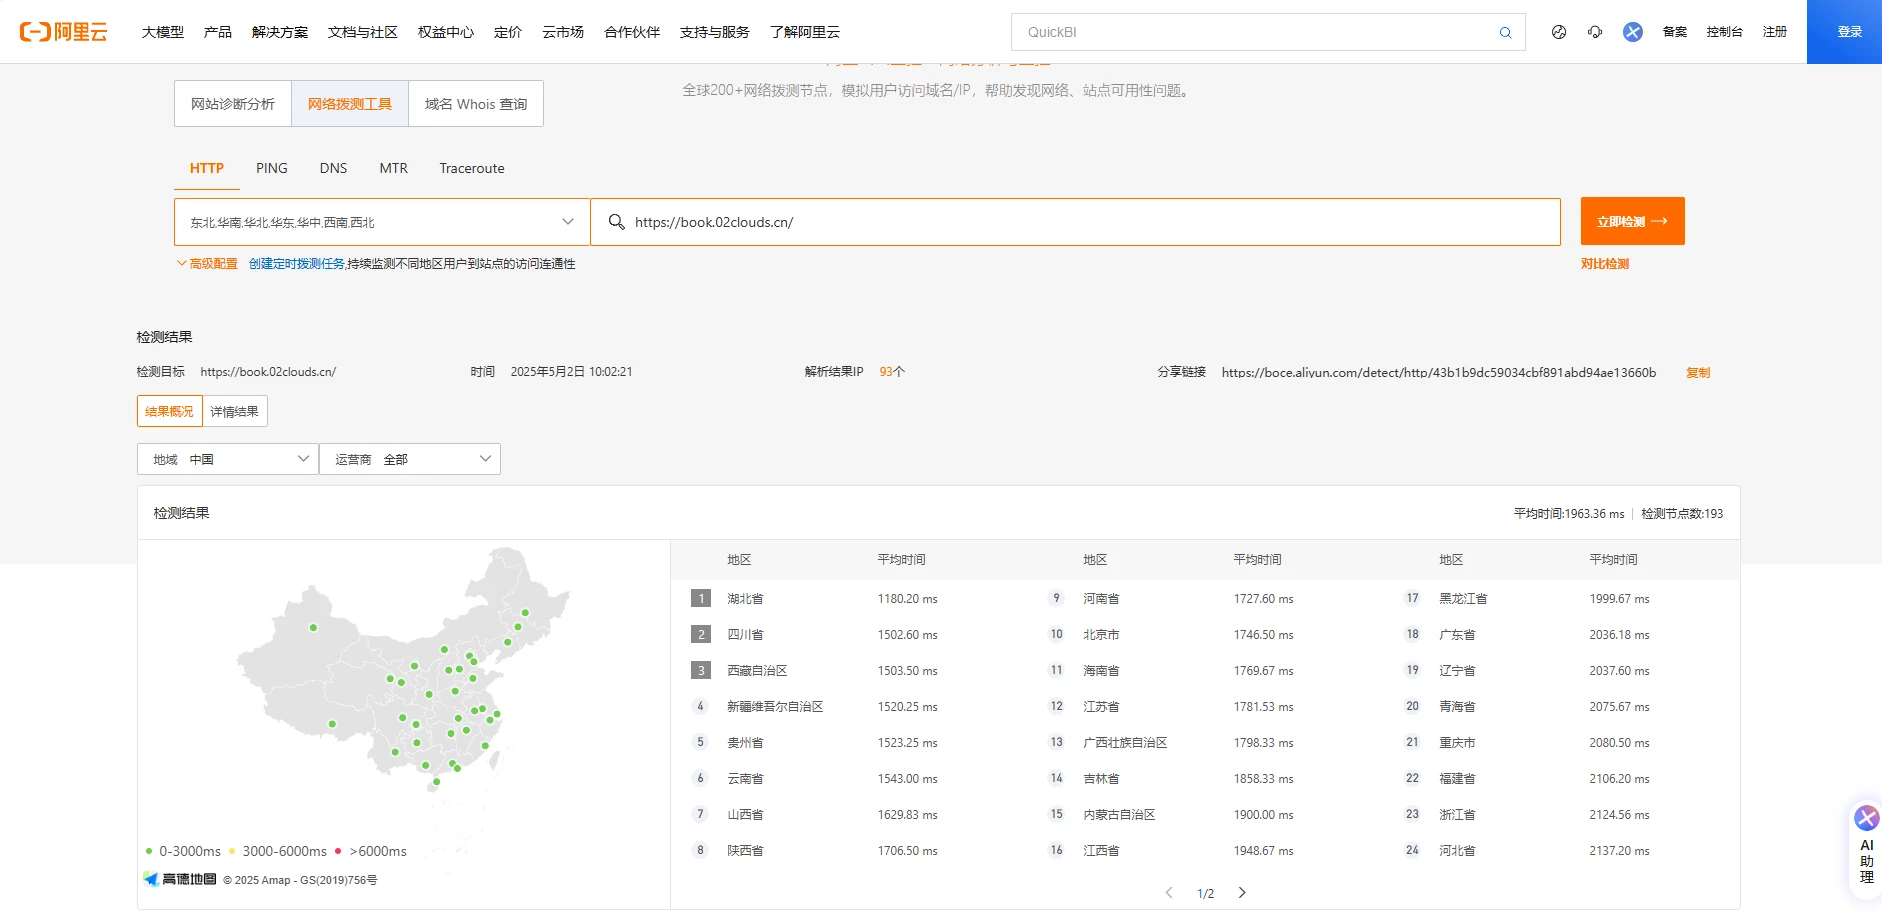Click the search magnifier in QuickBI box

[x=1505, y=32]
